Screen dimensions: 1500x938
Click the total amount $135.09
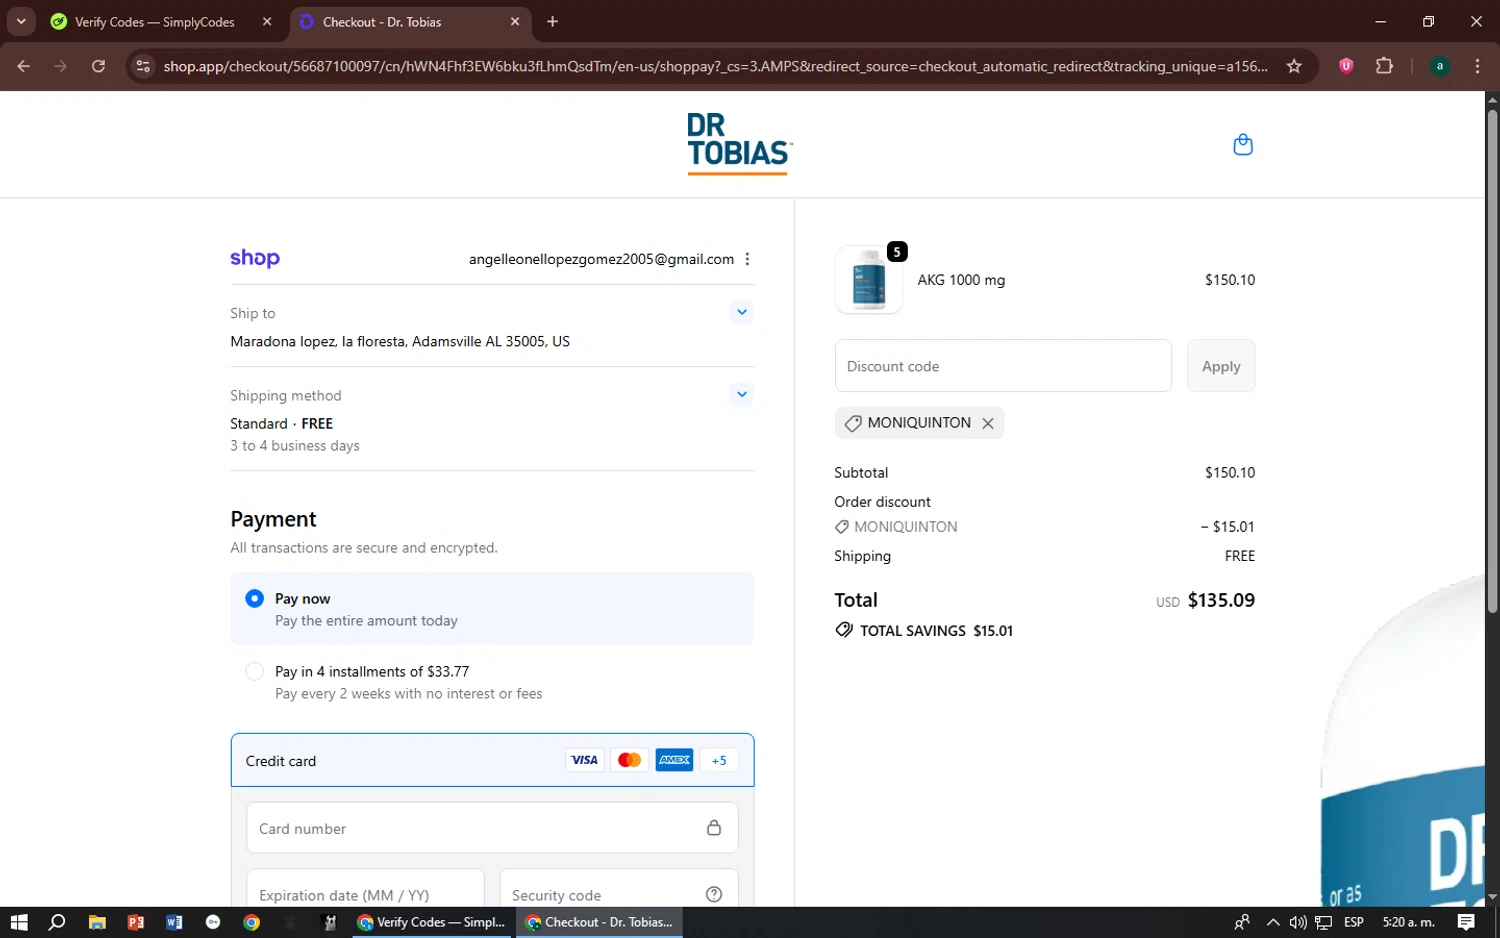coord(1221,600)
